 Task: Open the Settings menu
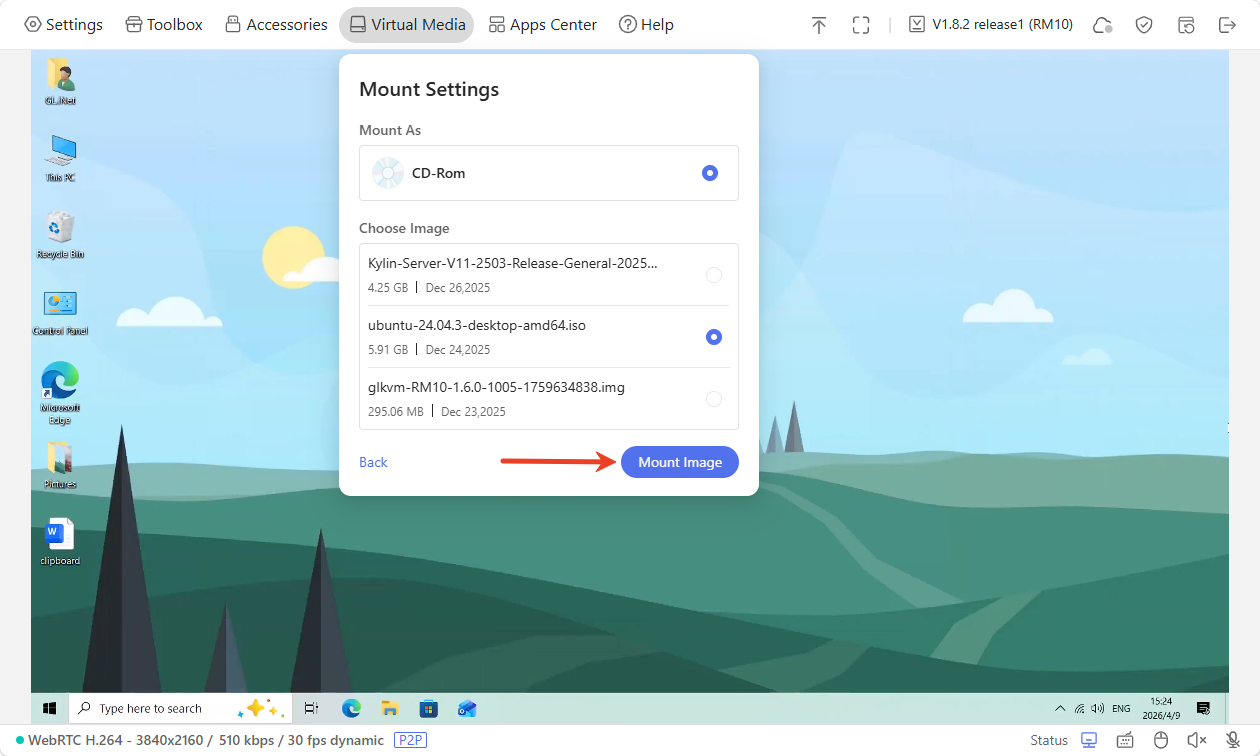tap(63, 25)
